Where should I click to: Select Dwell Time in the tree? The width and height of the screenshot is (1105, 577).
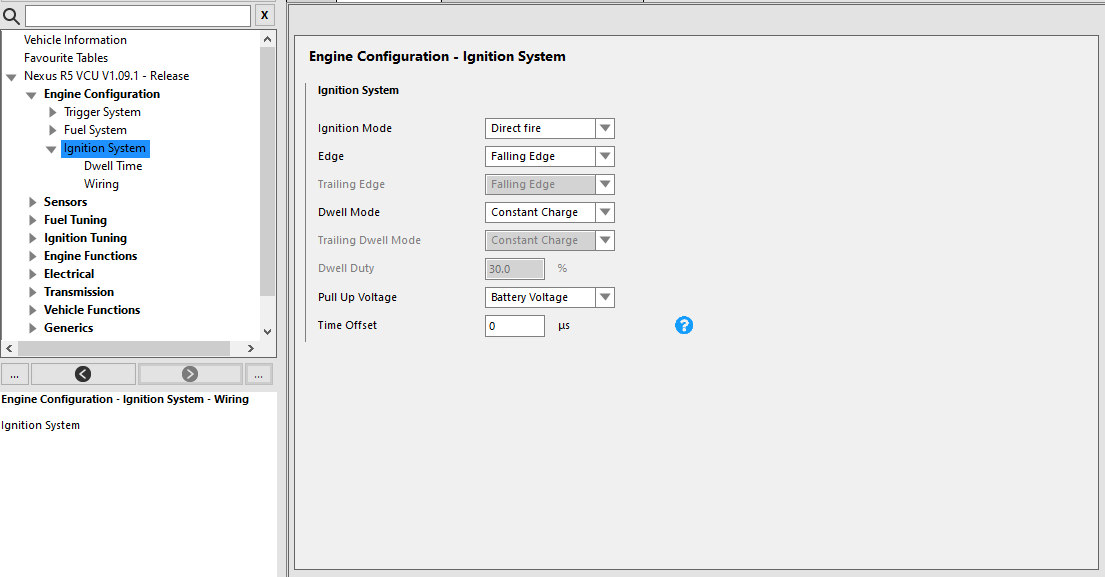113,166
